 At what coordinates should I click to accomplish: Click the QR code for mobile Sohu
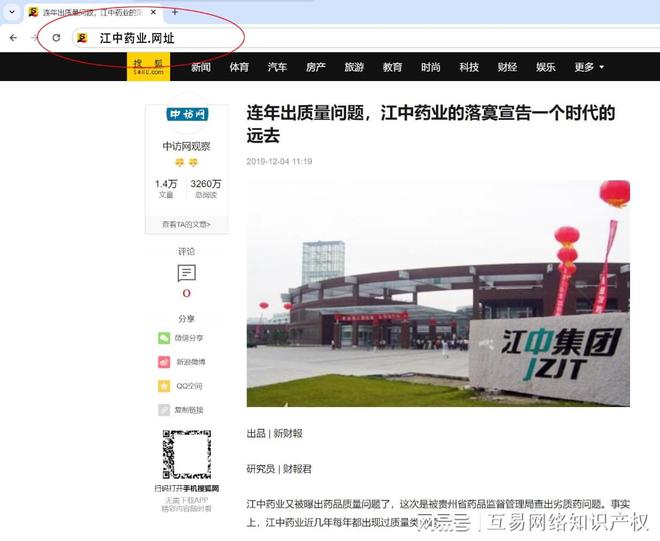(x=187, y=454)
